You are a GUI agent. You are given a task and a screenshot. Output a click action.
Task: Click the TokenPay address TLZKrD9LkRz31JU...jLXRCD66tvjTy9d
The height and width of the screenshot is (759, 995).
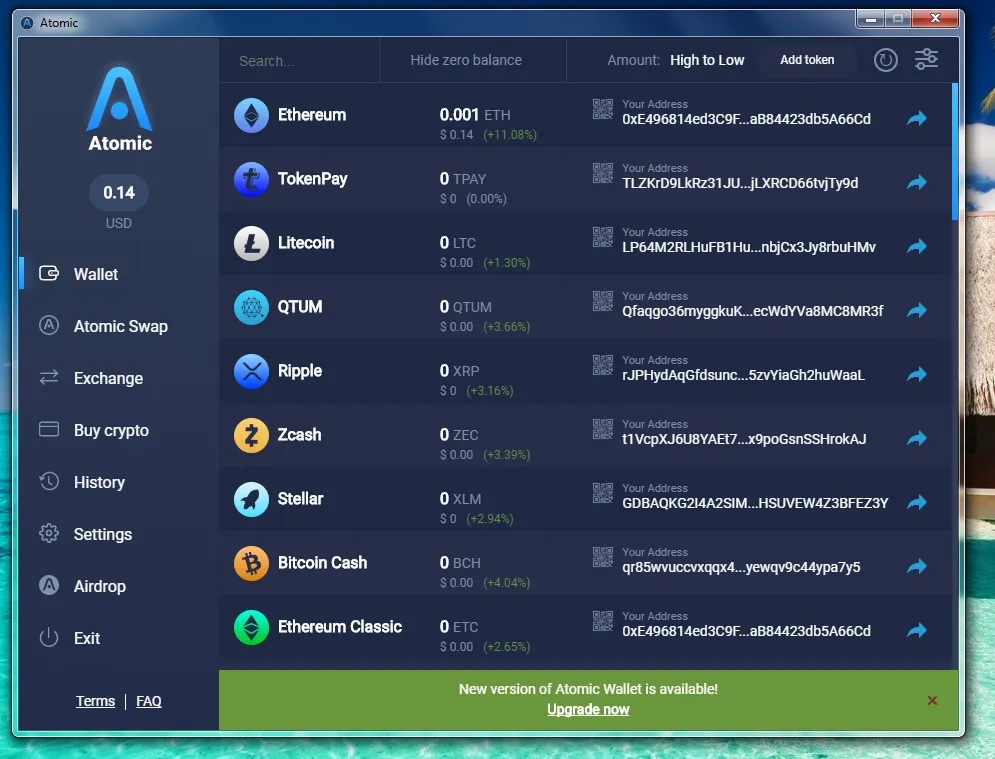click(740, 183)
